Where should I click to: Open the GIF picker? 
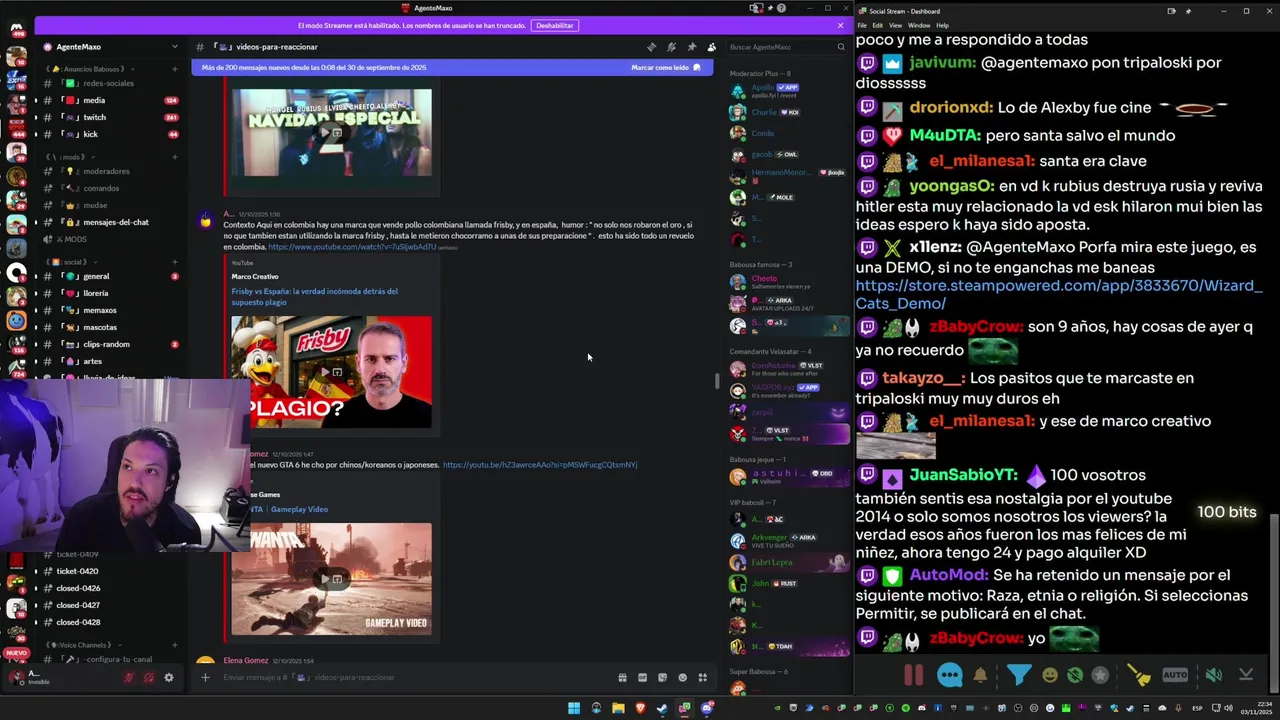pyautogui.click(x=642, y=677)
